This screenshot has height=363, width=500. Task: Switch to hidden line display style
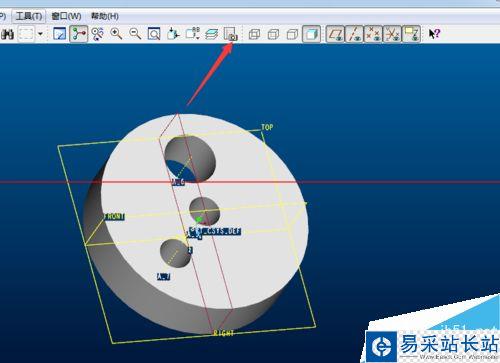tap(274, 34)
